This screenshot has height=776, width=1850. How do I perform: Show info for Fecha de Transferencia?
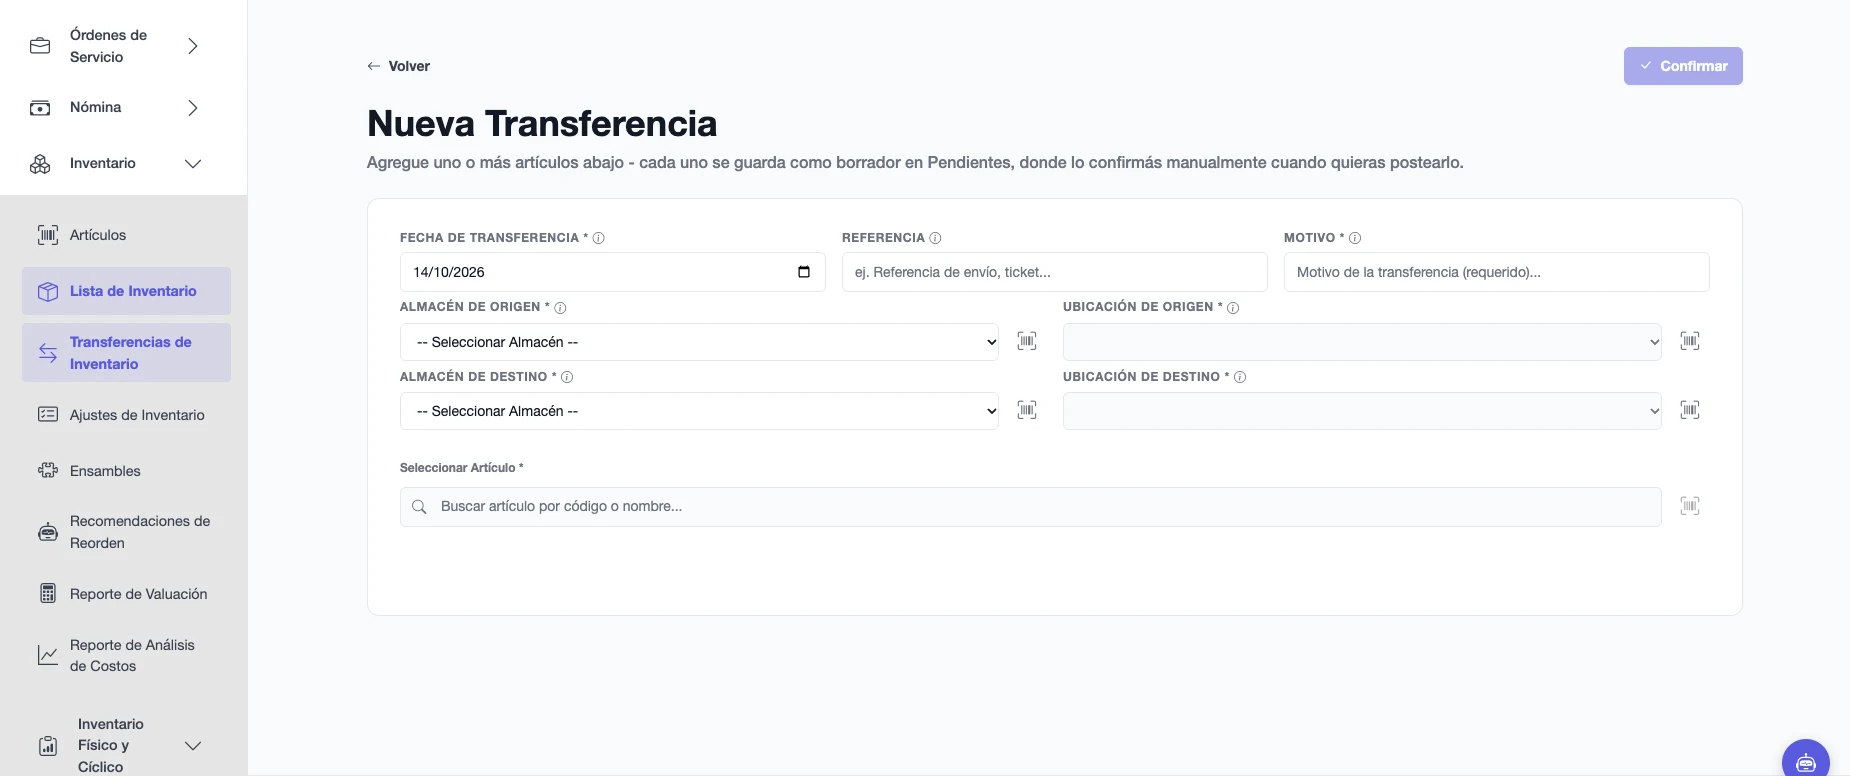pos(598,238)
